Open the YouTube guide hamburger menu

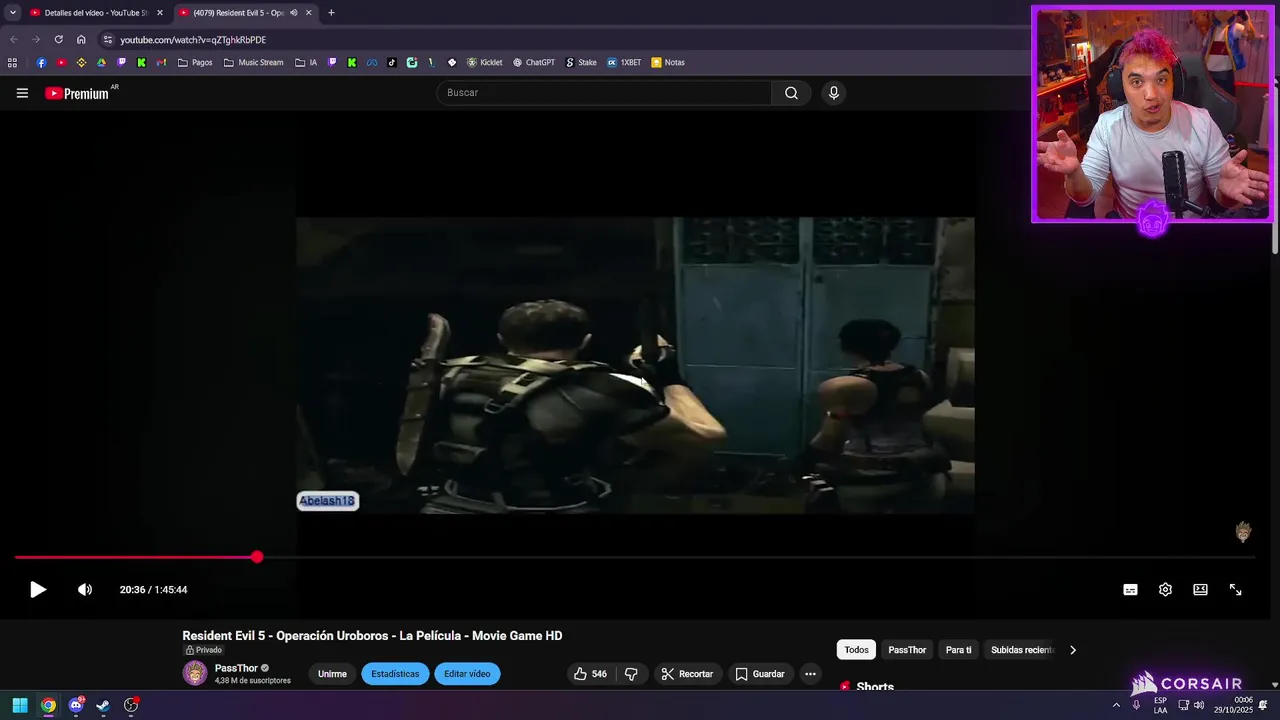pyautogui.click(x=22, y=93)
